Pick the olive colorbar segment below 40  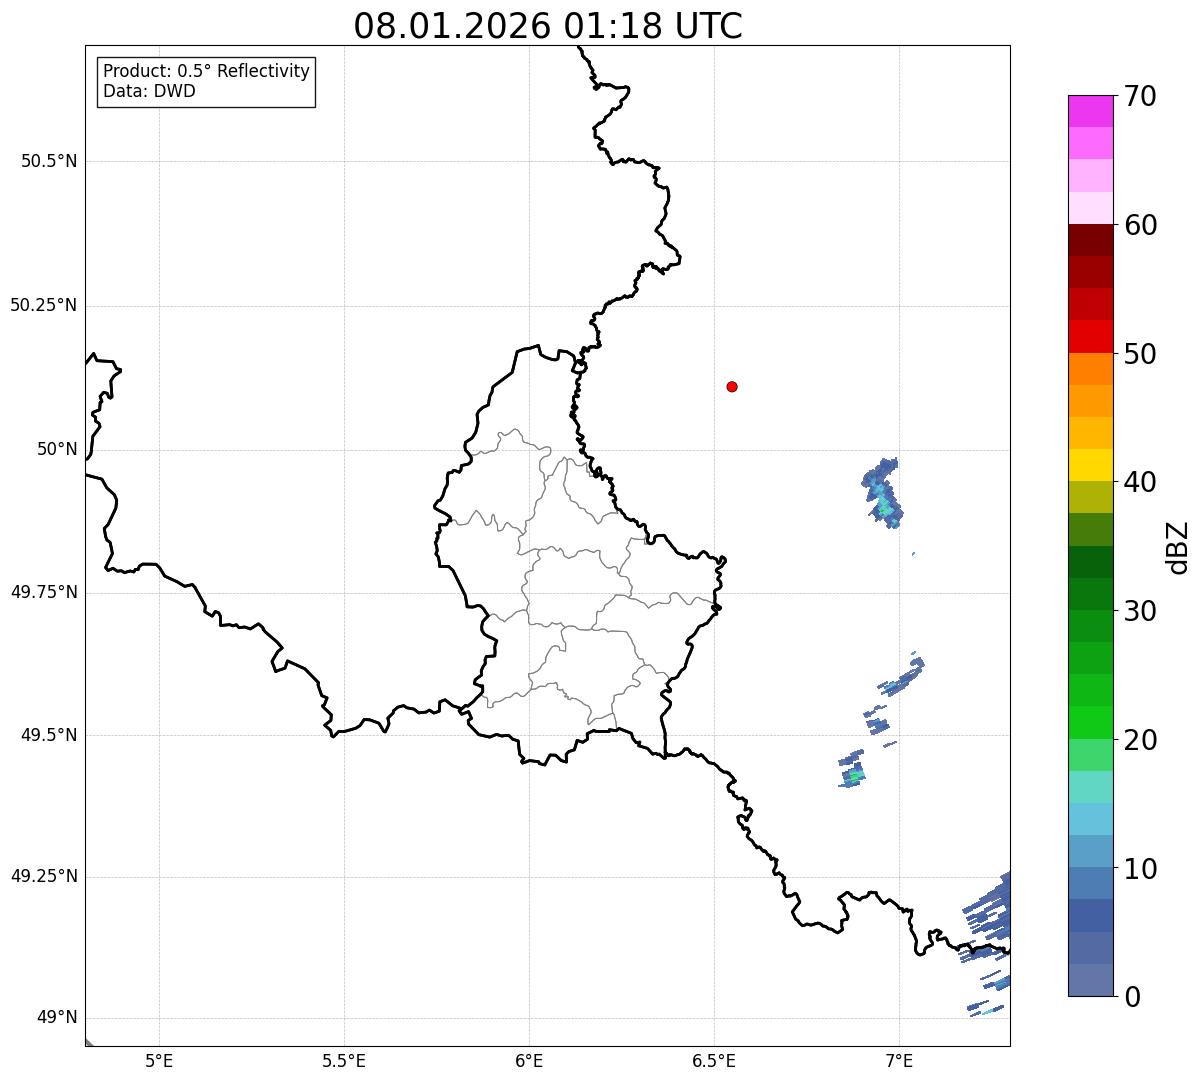pyautogui.click(x=1090, y=497)
